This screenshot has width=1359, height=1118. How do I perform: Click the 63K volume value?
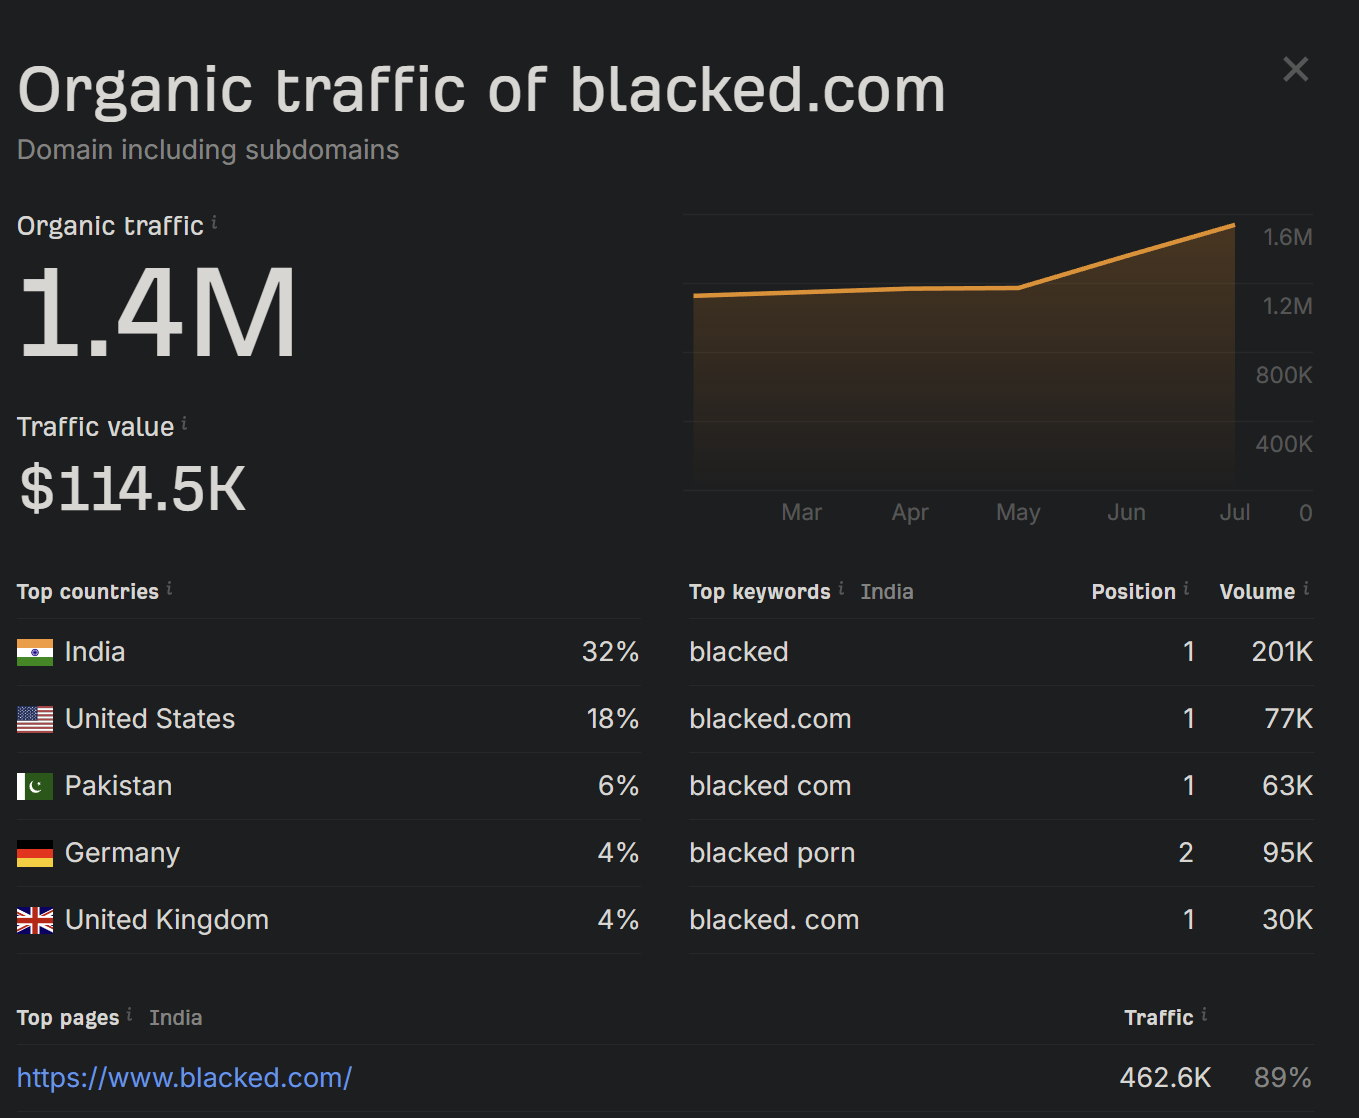point(1287,786)
